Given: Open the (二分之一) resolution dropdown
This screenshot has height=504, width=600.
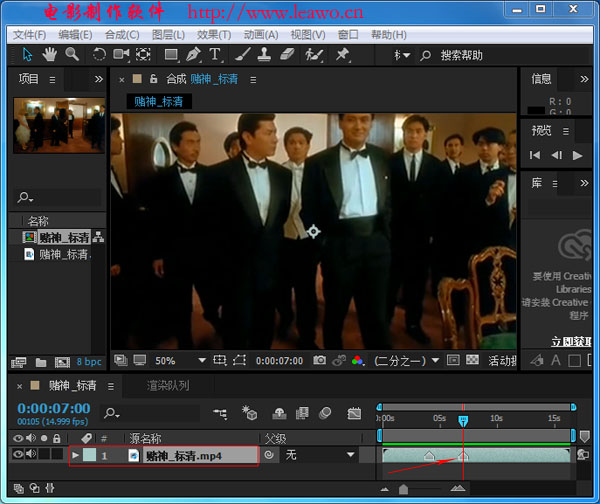Looking at the screenshot, I should pyautogui.click(x=406, y=360).
